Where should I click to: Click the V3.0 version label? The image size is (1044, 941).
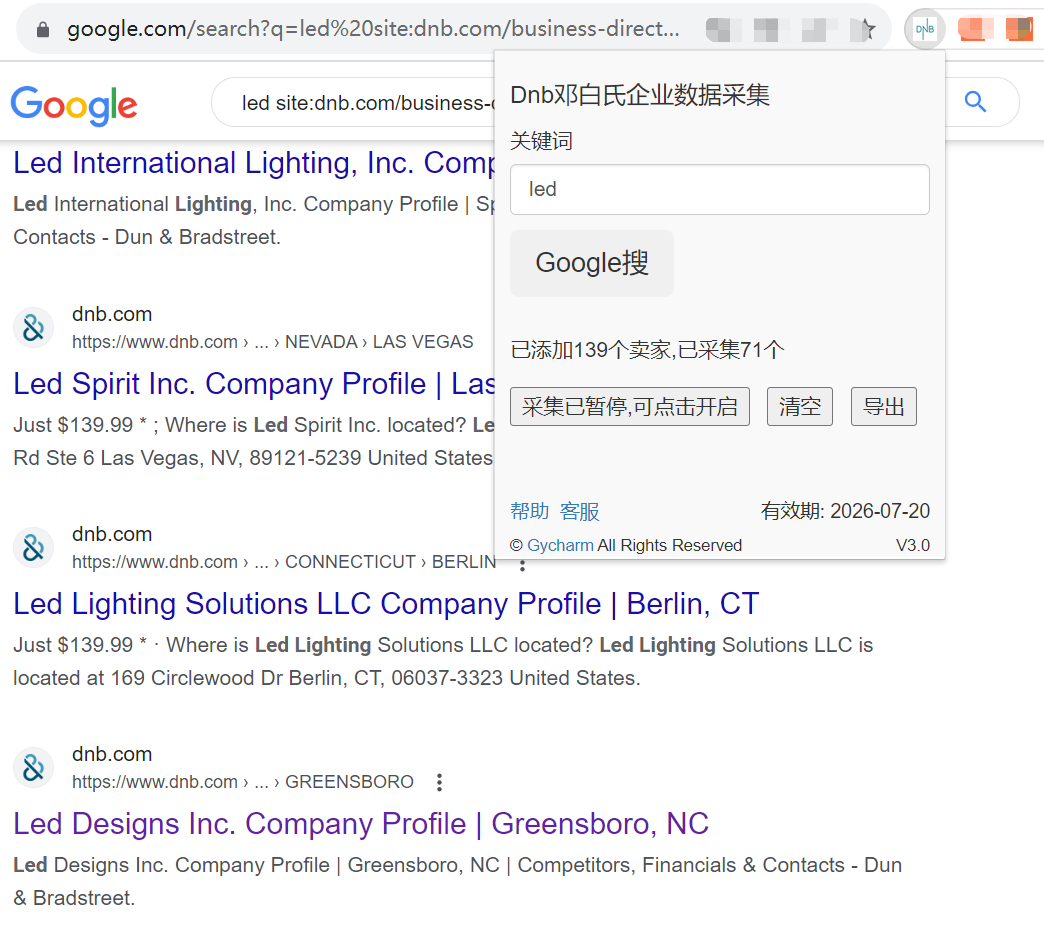coord(912,545)
